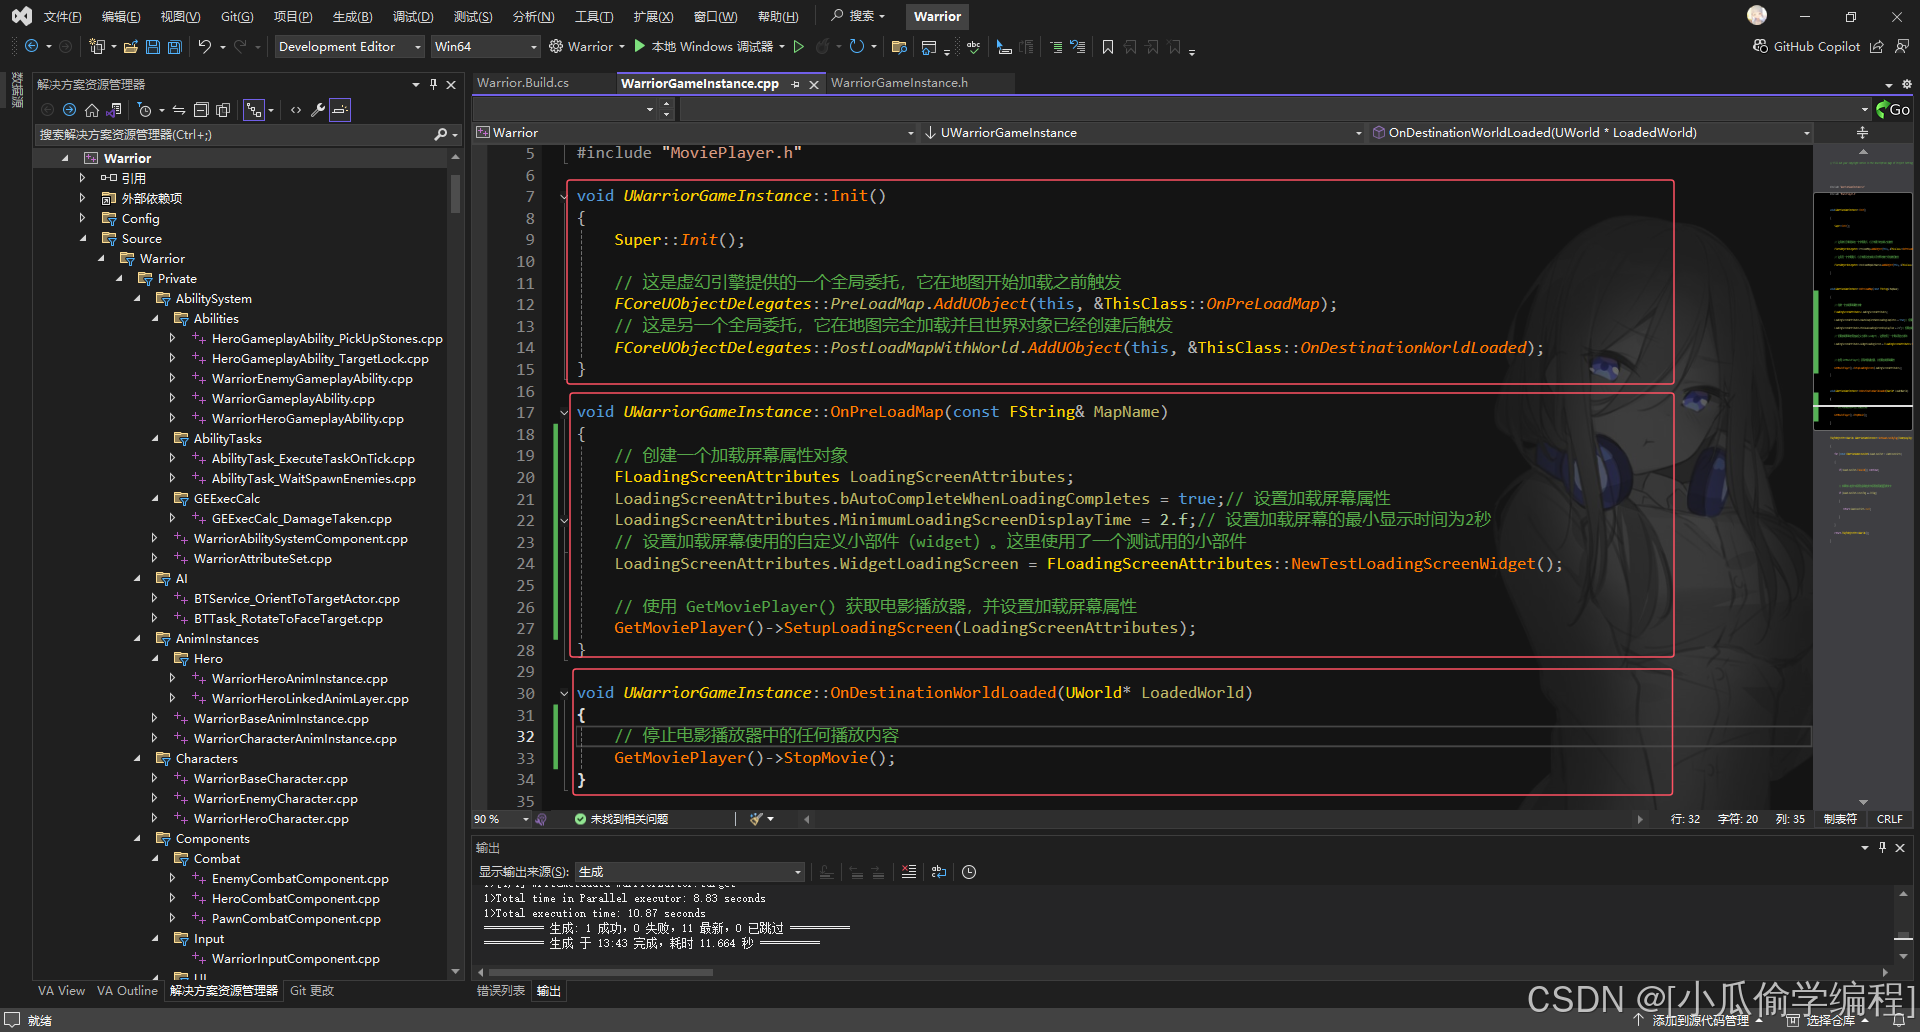Collapse the AbilitySystem folder in tree
Screen dimensions: 1920x1032
coord(138,299)
